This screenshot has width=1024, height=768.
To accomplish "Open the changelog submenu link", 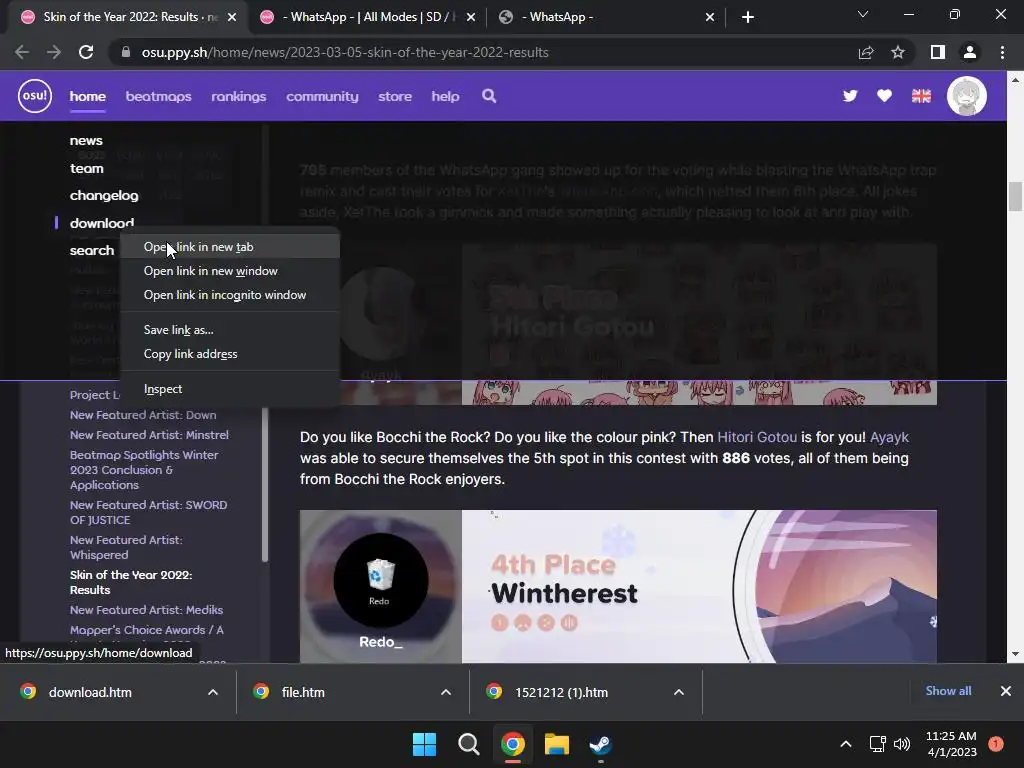I will [104, 195].
